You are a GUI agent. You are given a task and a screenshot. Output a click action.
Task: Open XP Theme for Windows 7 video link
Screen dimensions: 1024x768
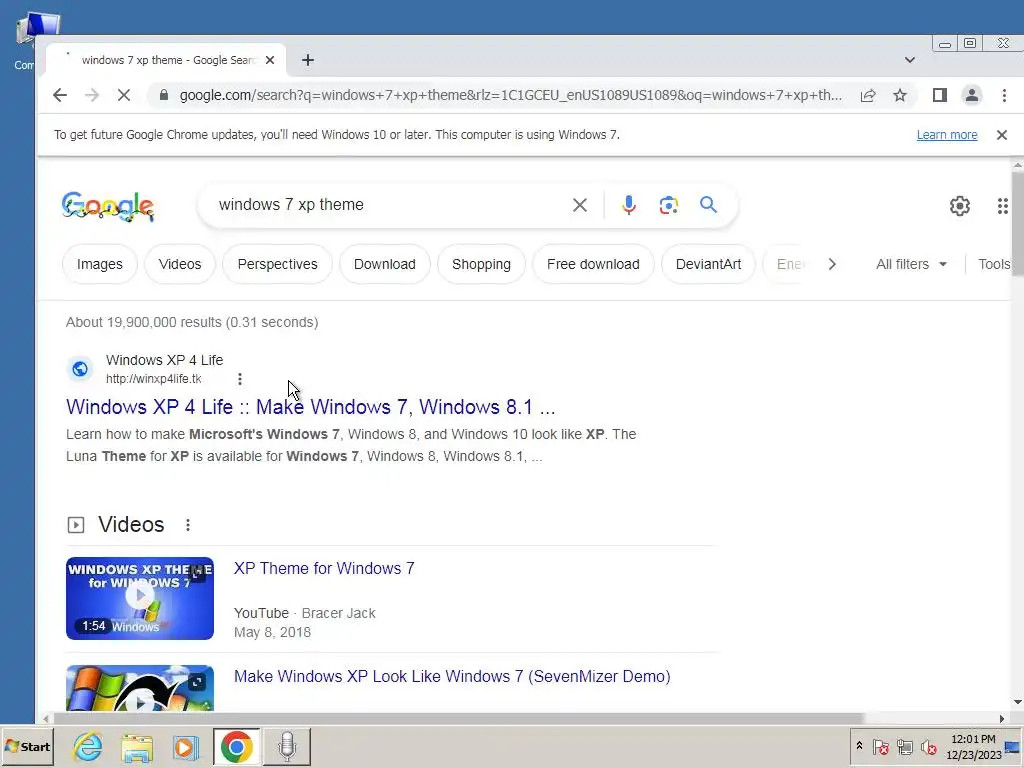(324, 568)
